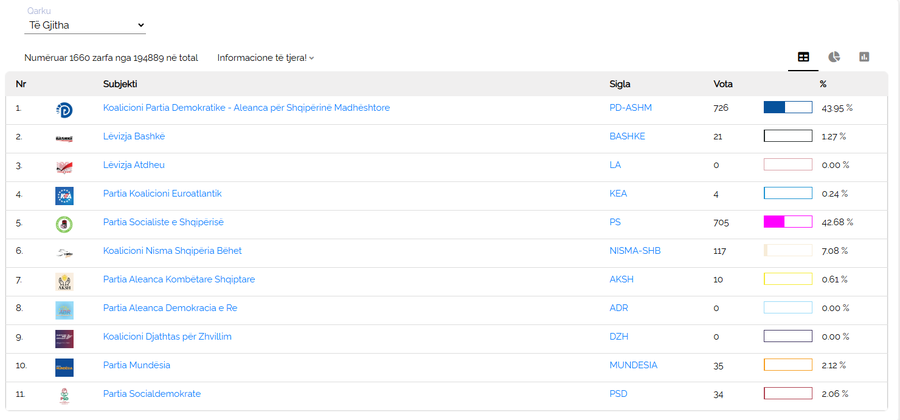Click the BASHKE sigla link
900x420 pixels.
click(627, 136)
